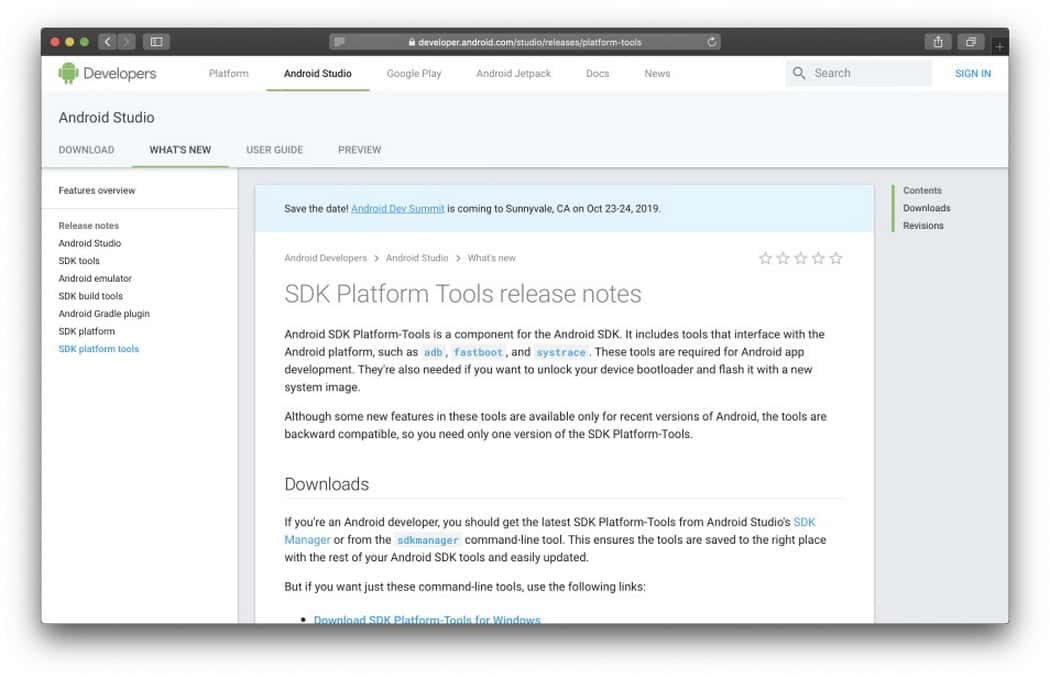Screen dimensions: 1050x678
Task: Rate the page four stars
Action: pos(818,258)
